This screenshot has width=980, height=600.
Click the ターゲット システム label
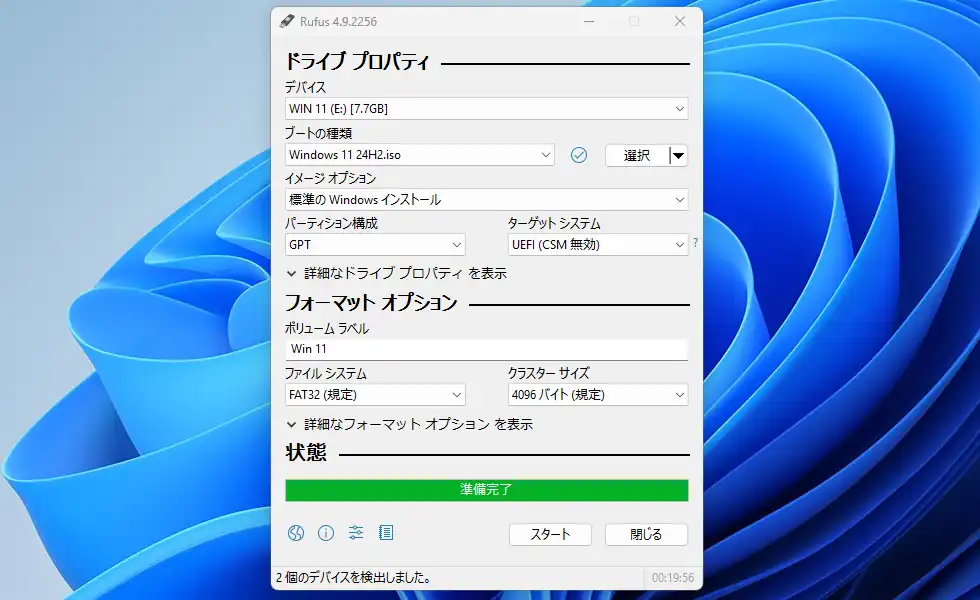pyautogui.click(x=554, y=223)
